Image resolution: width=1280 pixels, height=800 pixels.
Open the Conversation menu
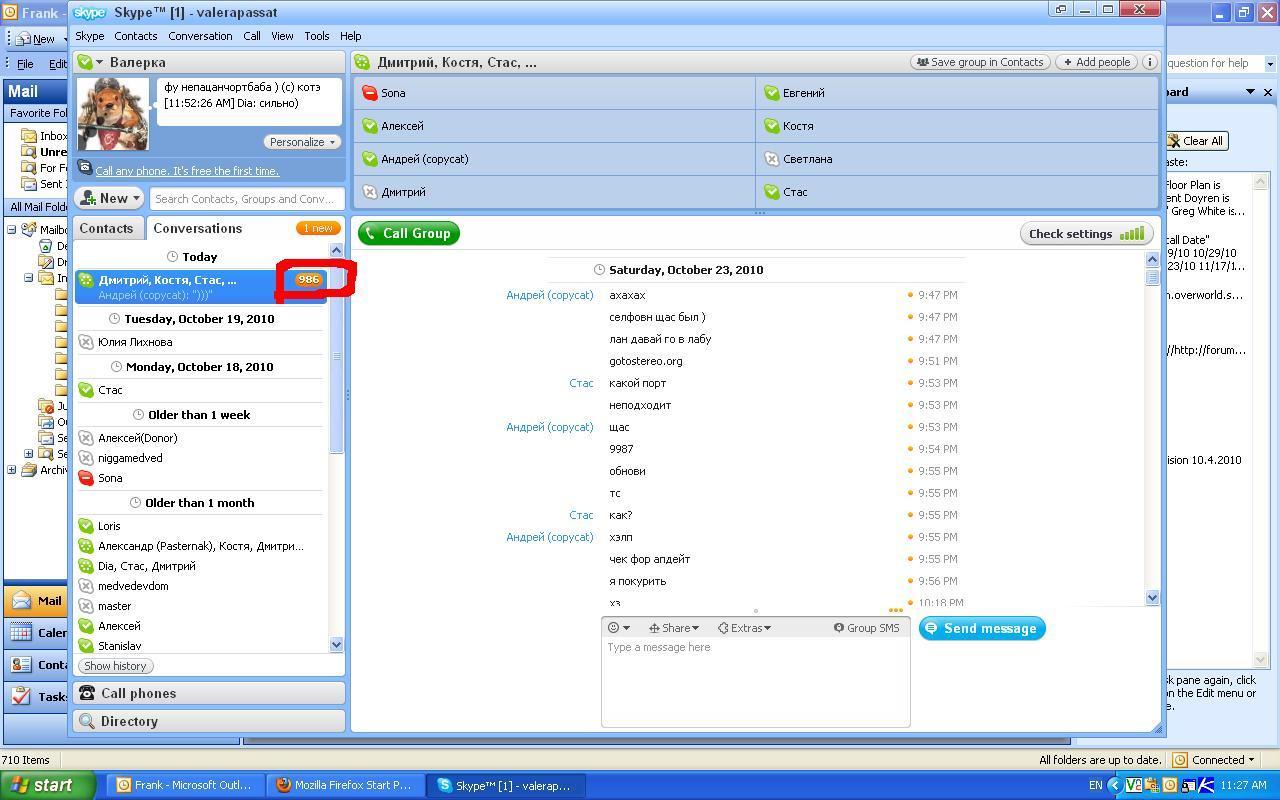tap(200, 36)
